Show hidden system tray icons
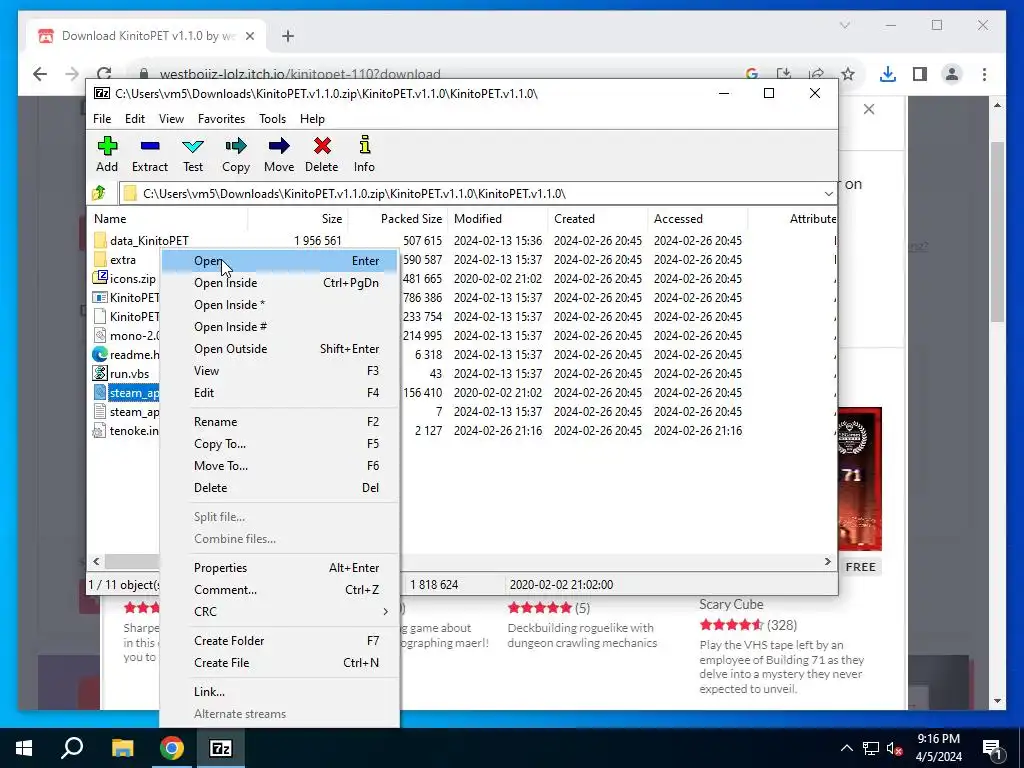 point(846,748)
